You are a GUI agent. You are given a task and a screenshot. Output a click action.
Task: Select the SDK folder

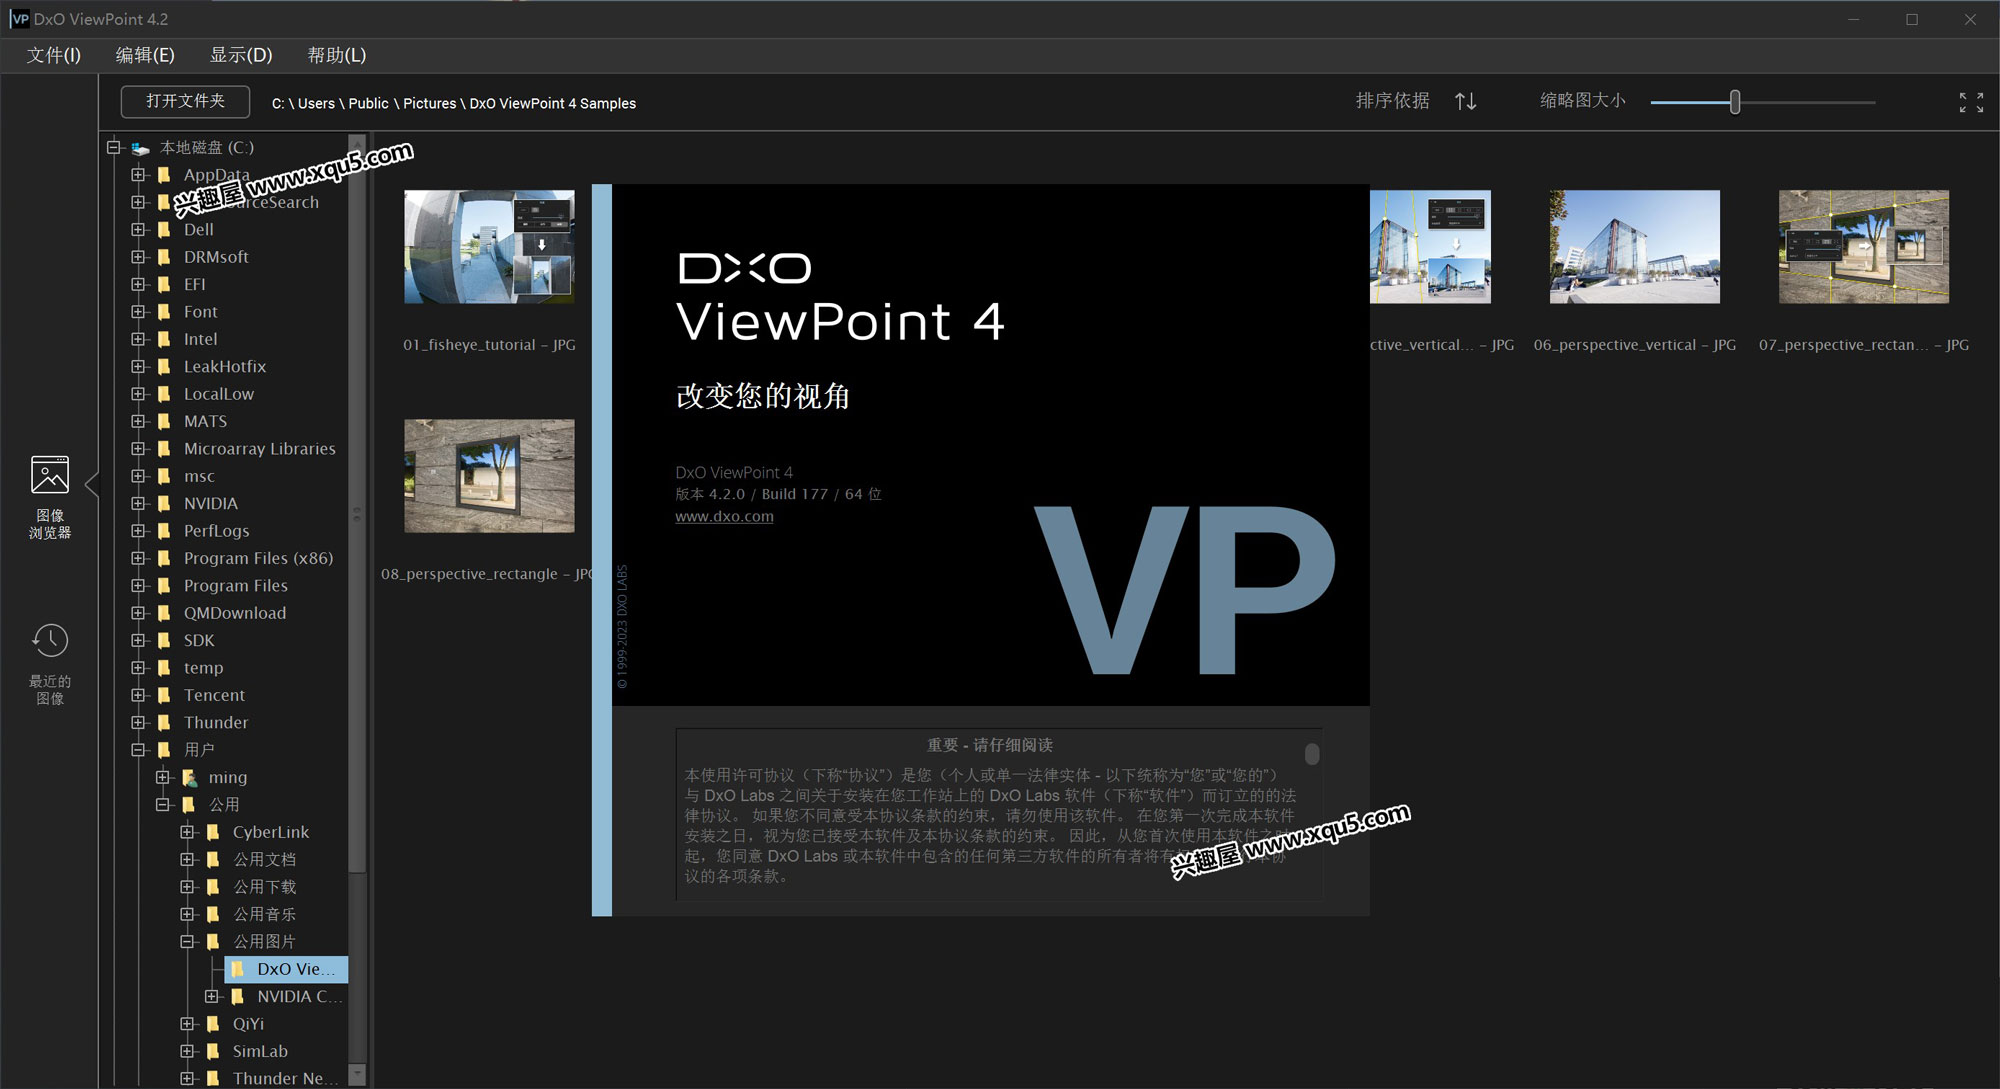click(199, 641)
